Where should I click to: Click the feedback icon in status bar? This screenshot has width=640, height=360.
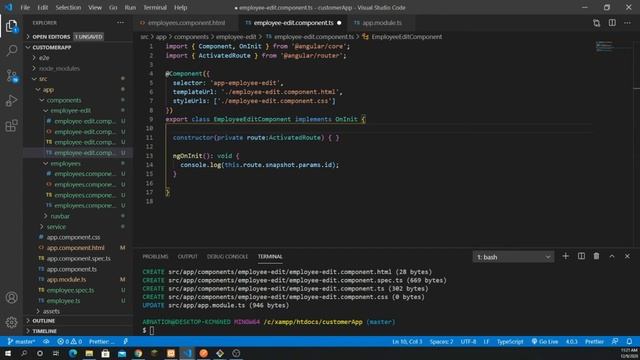click(x=615, y=342)
